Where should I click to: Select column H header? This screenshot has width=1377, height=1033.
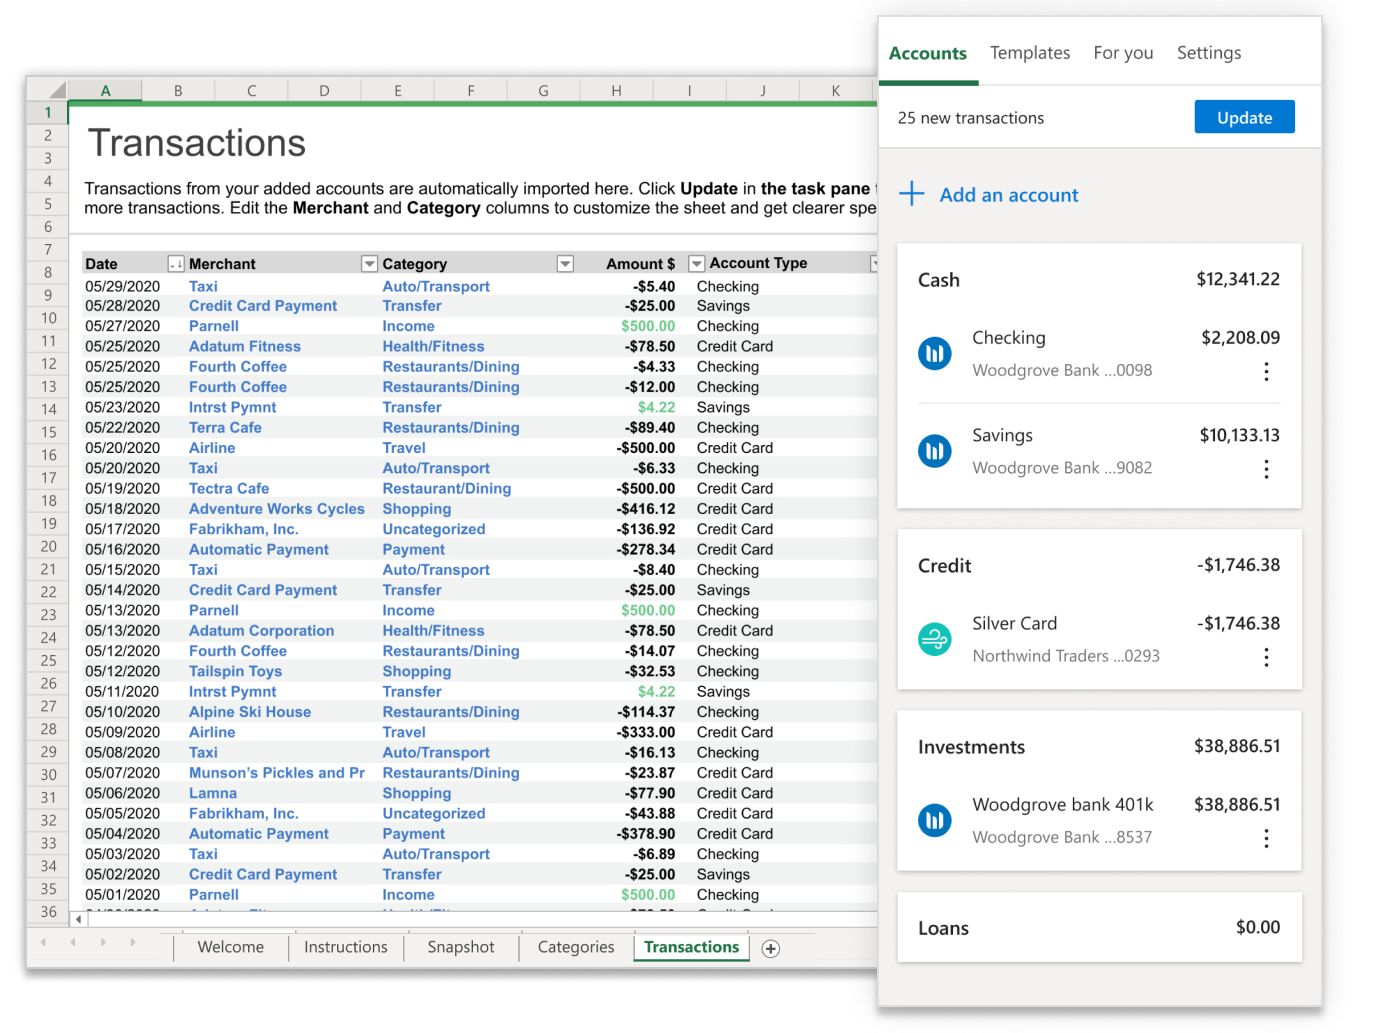point(616,91)
